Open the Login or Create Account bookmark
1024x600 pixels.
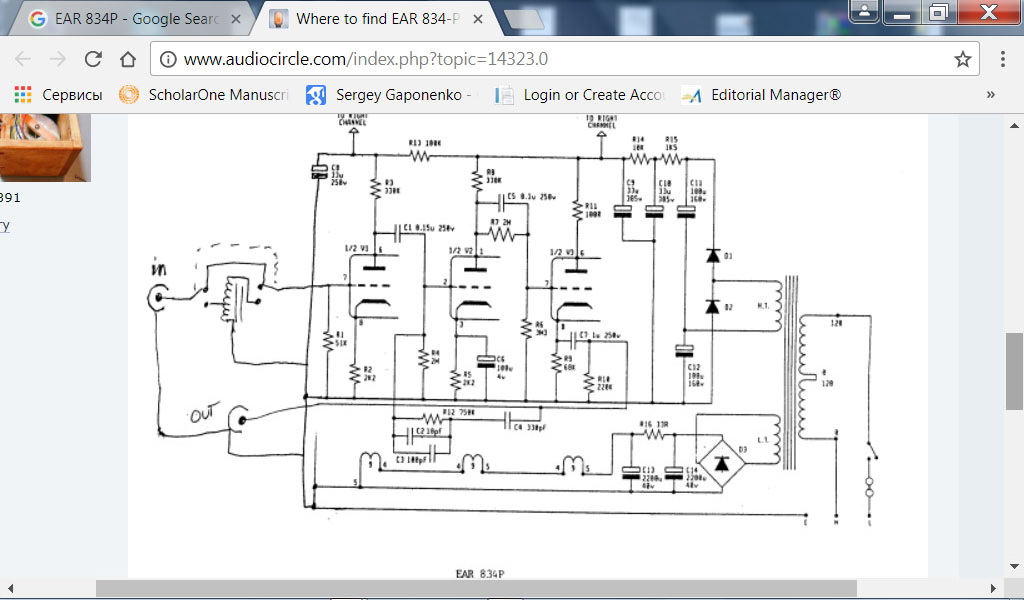point(580,95)
